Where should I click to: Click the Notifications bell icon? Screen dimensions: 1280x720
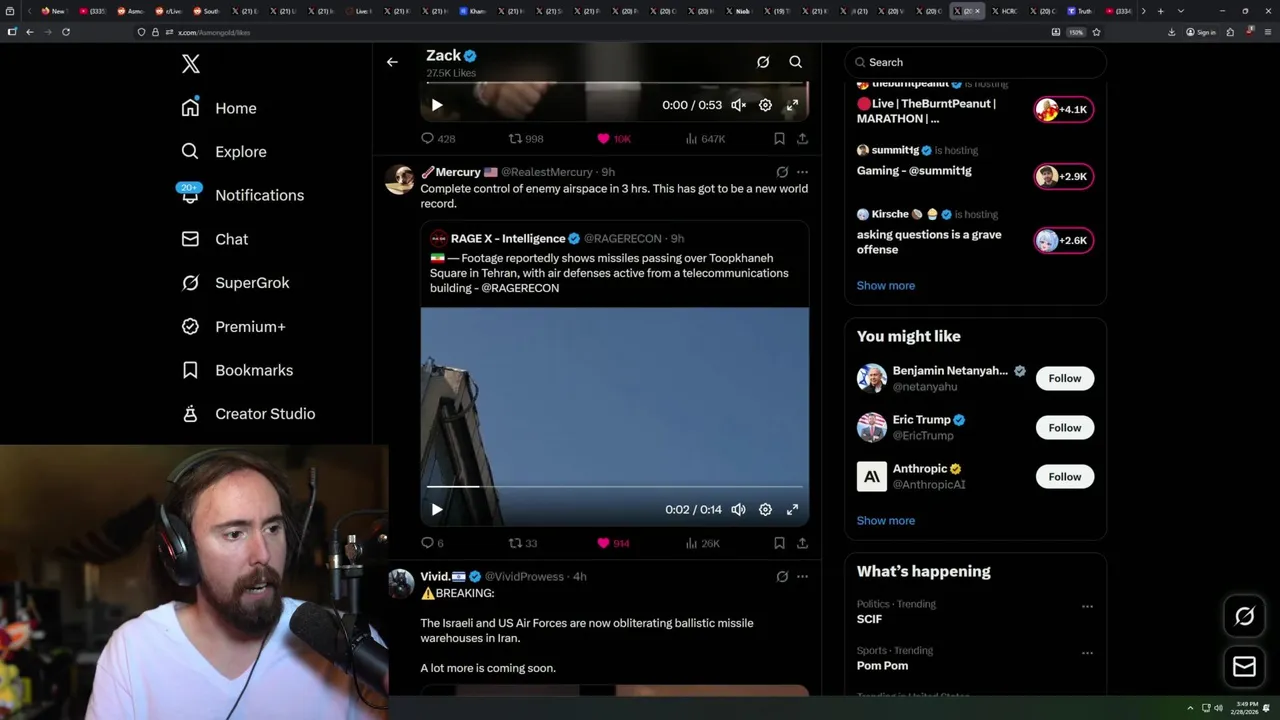click(190, 196)
